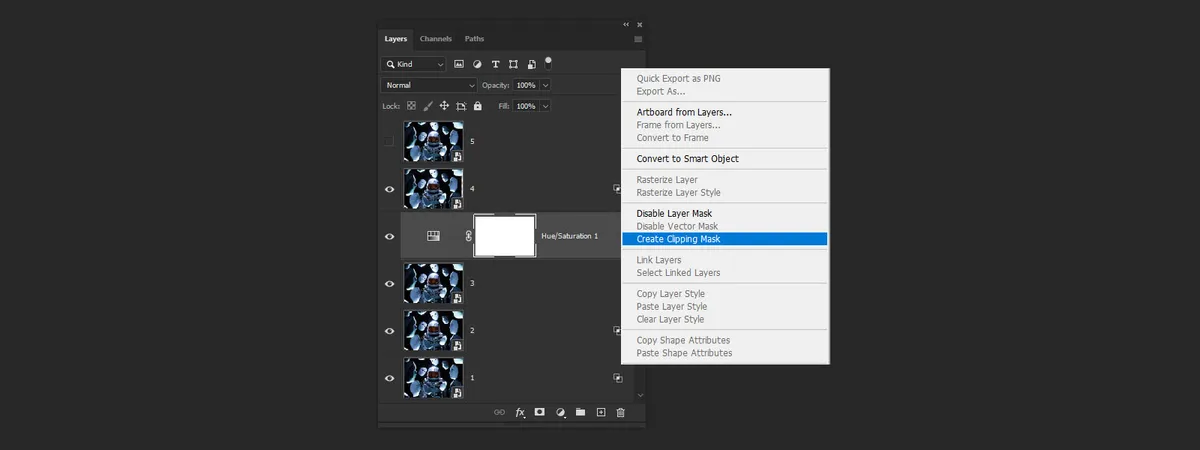
Task: Lock all padlock icon
Action: click(x=478, y=106)
